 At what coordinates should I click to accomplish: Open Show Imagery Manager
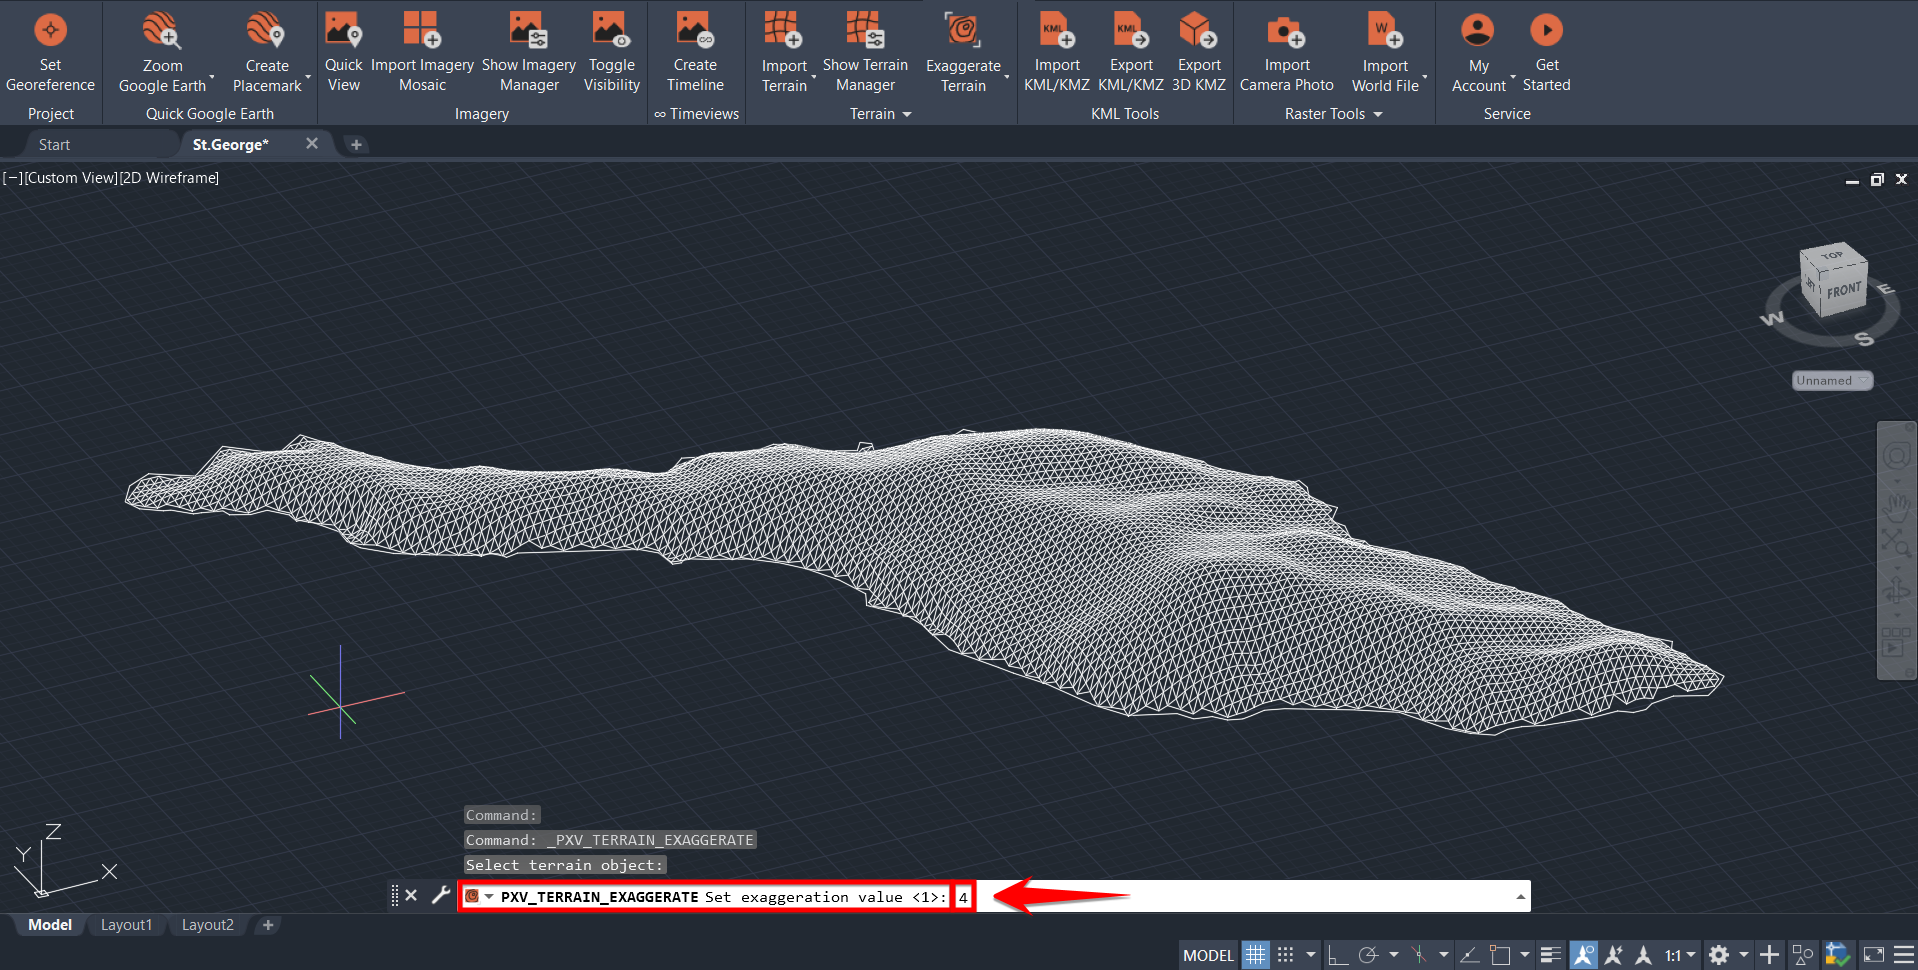pos(529,52)
